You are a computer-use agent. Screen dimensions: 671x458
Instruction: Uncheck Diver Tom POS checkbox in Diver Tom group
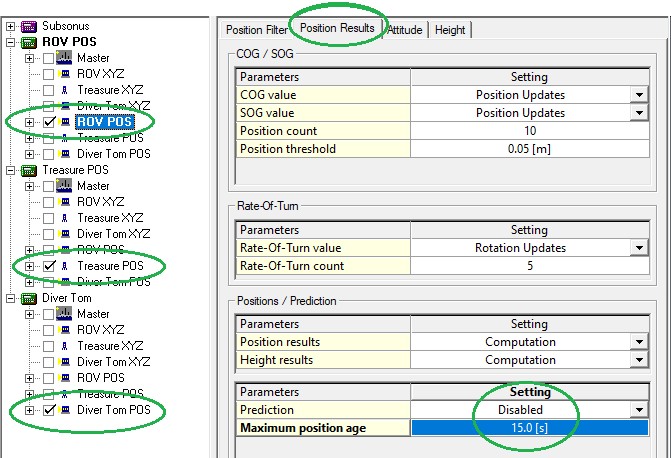click(x=49, y=410)
